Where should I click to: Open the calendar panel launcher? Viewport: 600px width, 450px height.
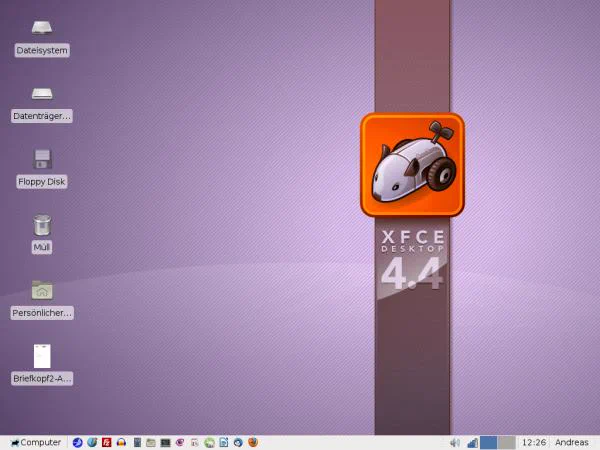[194, 442]
